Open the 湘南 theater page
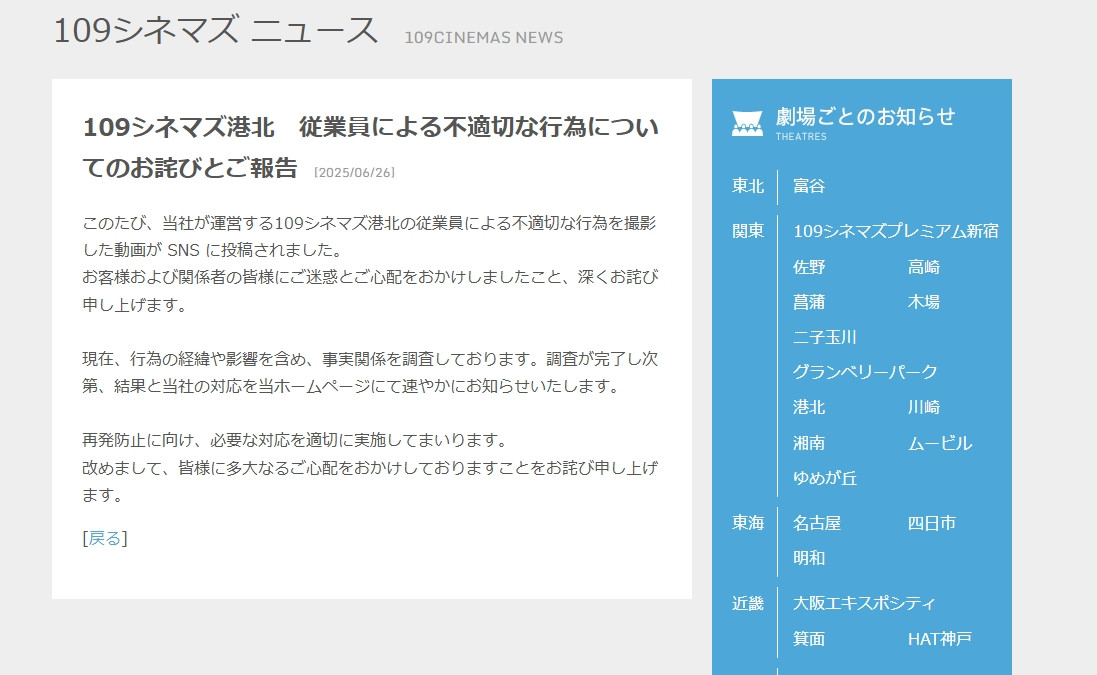 pyautogui.click(x=809, y=443)
